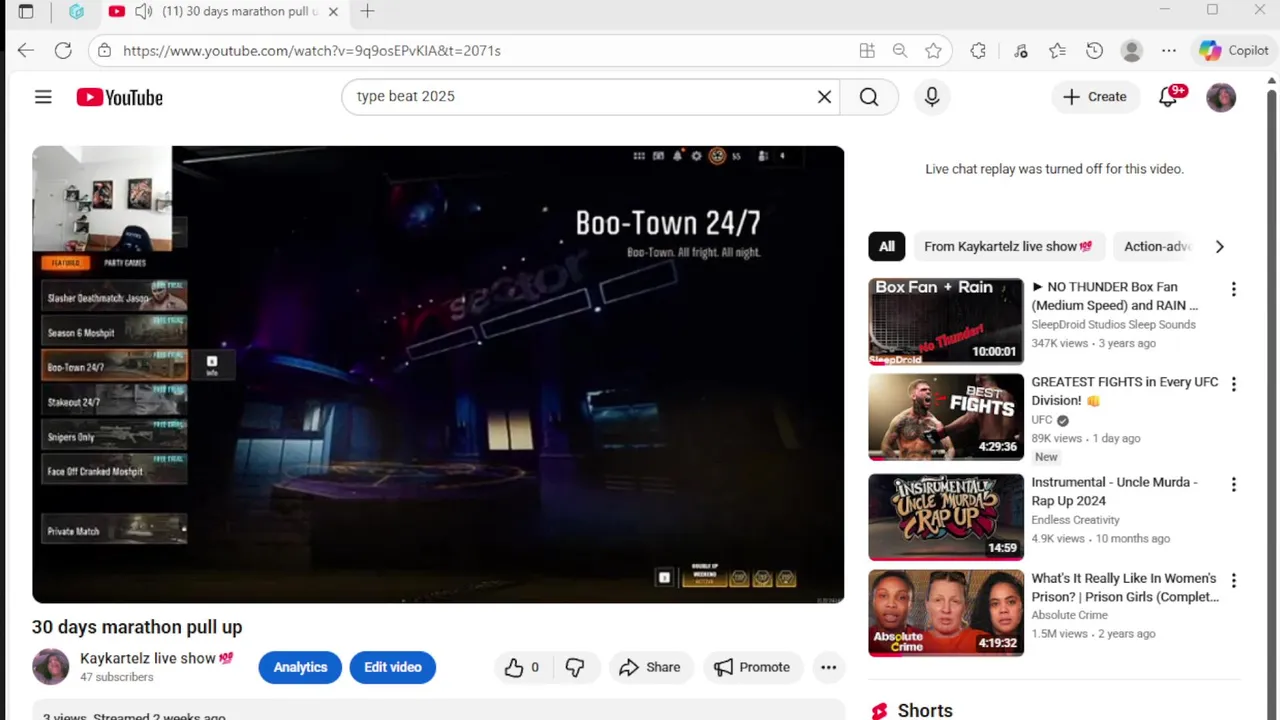
Task: Click the SleepDroid Studios Sleep Sounds channel
Action: pyautogui.click(x=1113, y=324)
